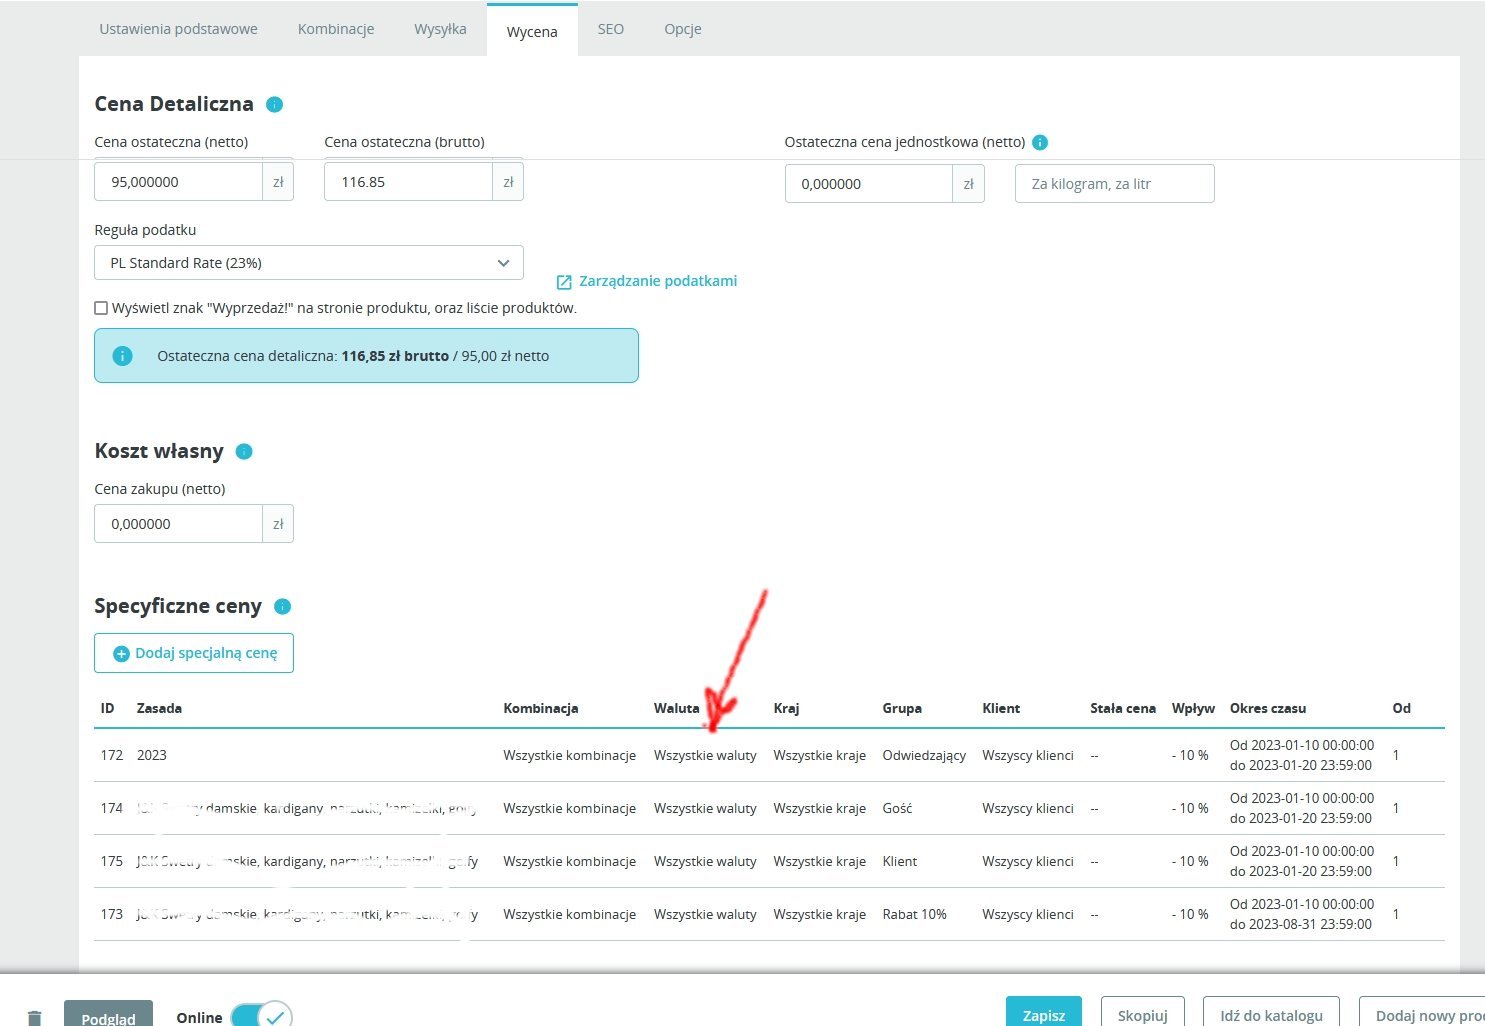
Task: Enable the Wyświetl znak Wyprzedaż checkbox
Action: point(101,308)
